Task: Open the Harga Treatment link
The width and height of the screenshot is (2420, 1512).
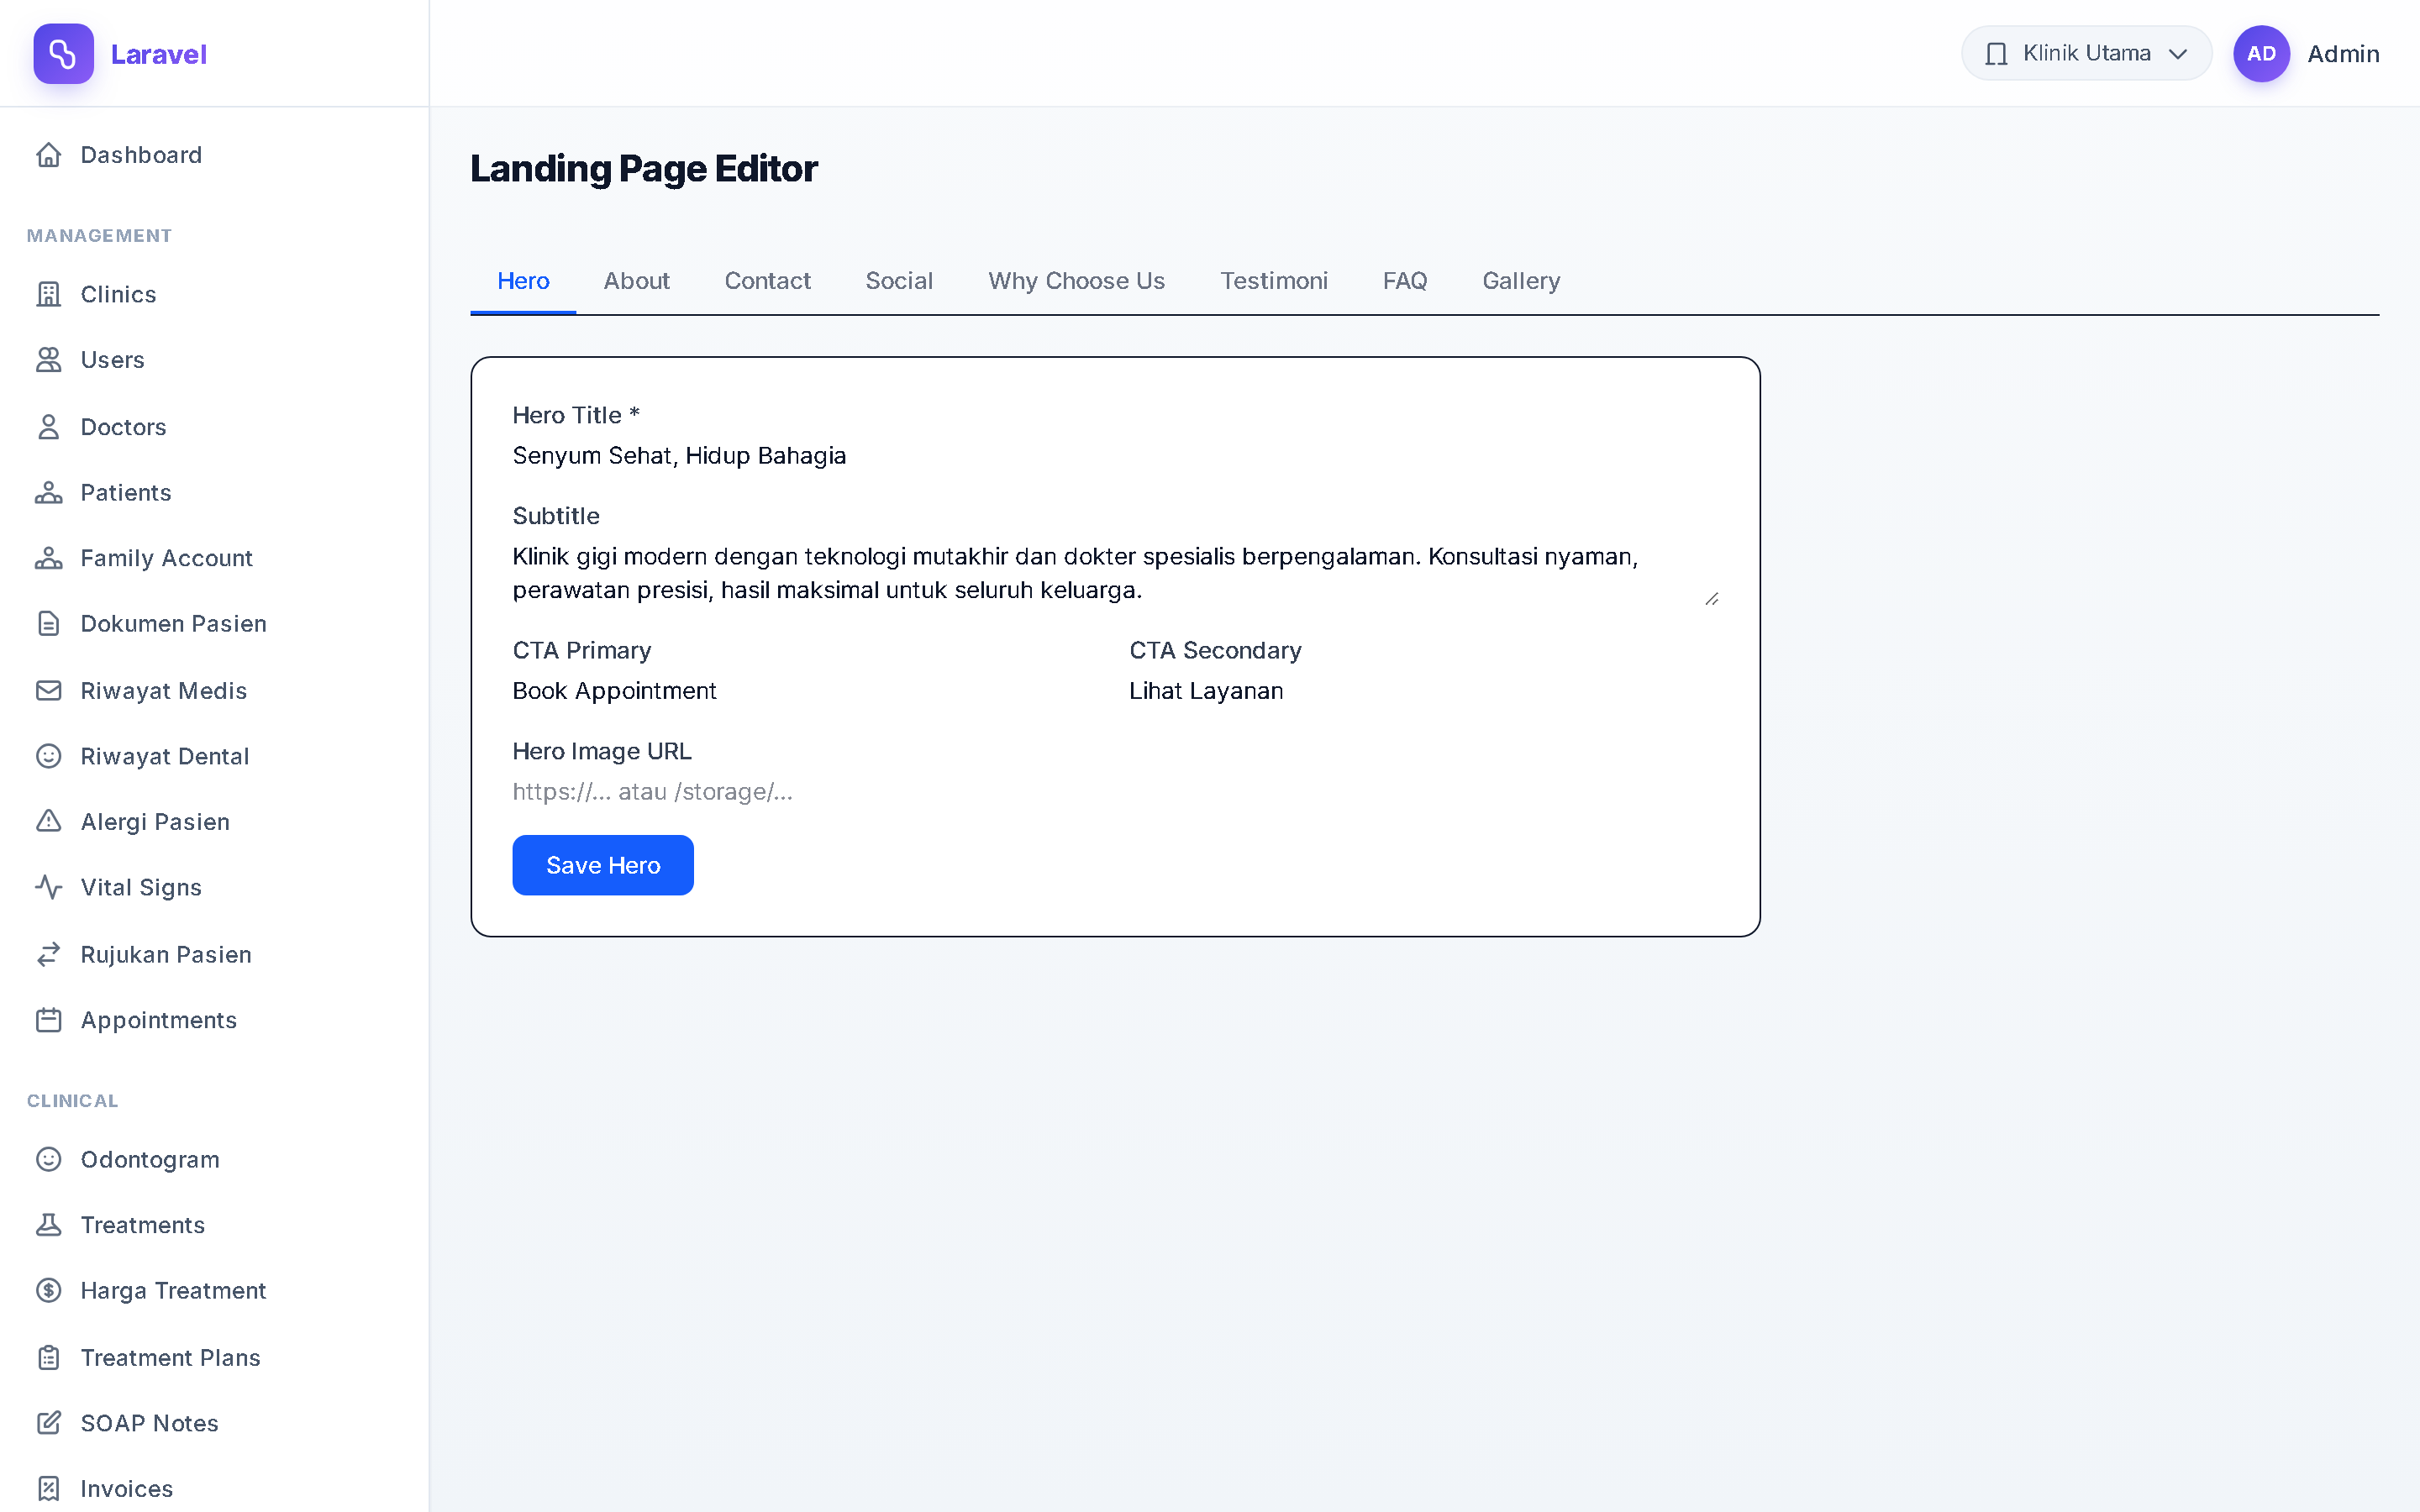Action: click(x=214, y=1291)
